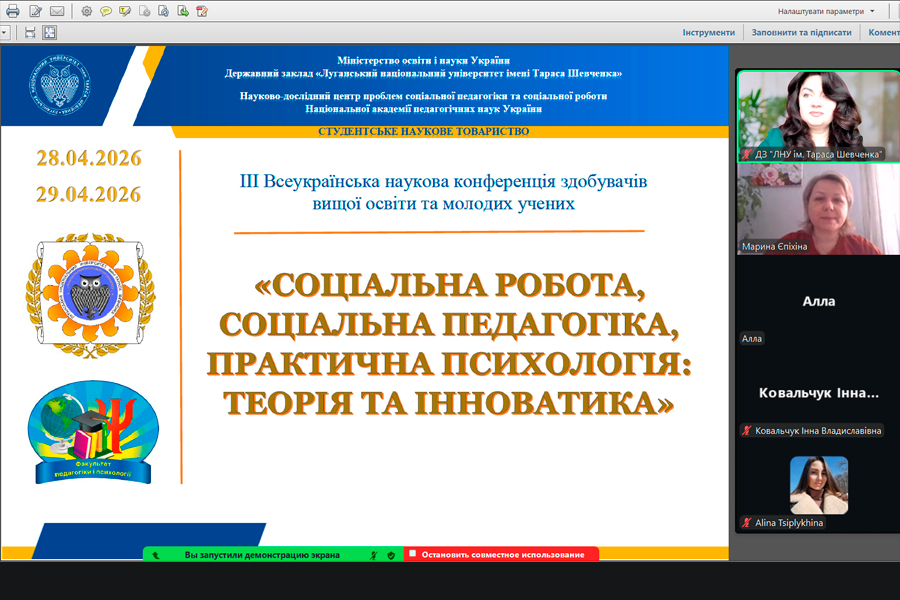Toggle muted mic icon for Ковальчук Інна
The width and height of the screenshot is (900, 600).
point(746,430)
